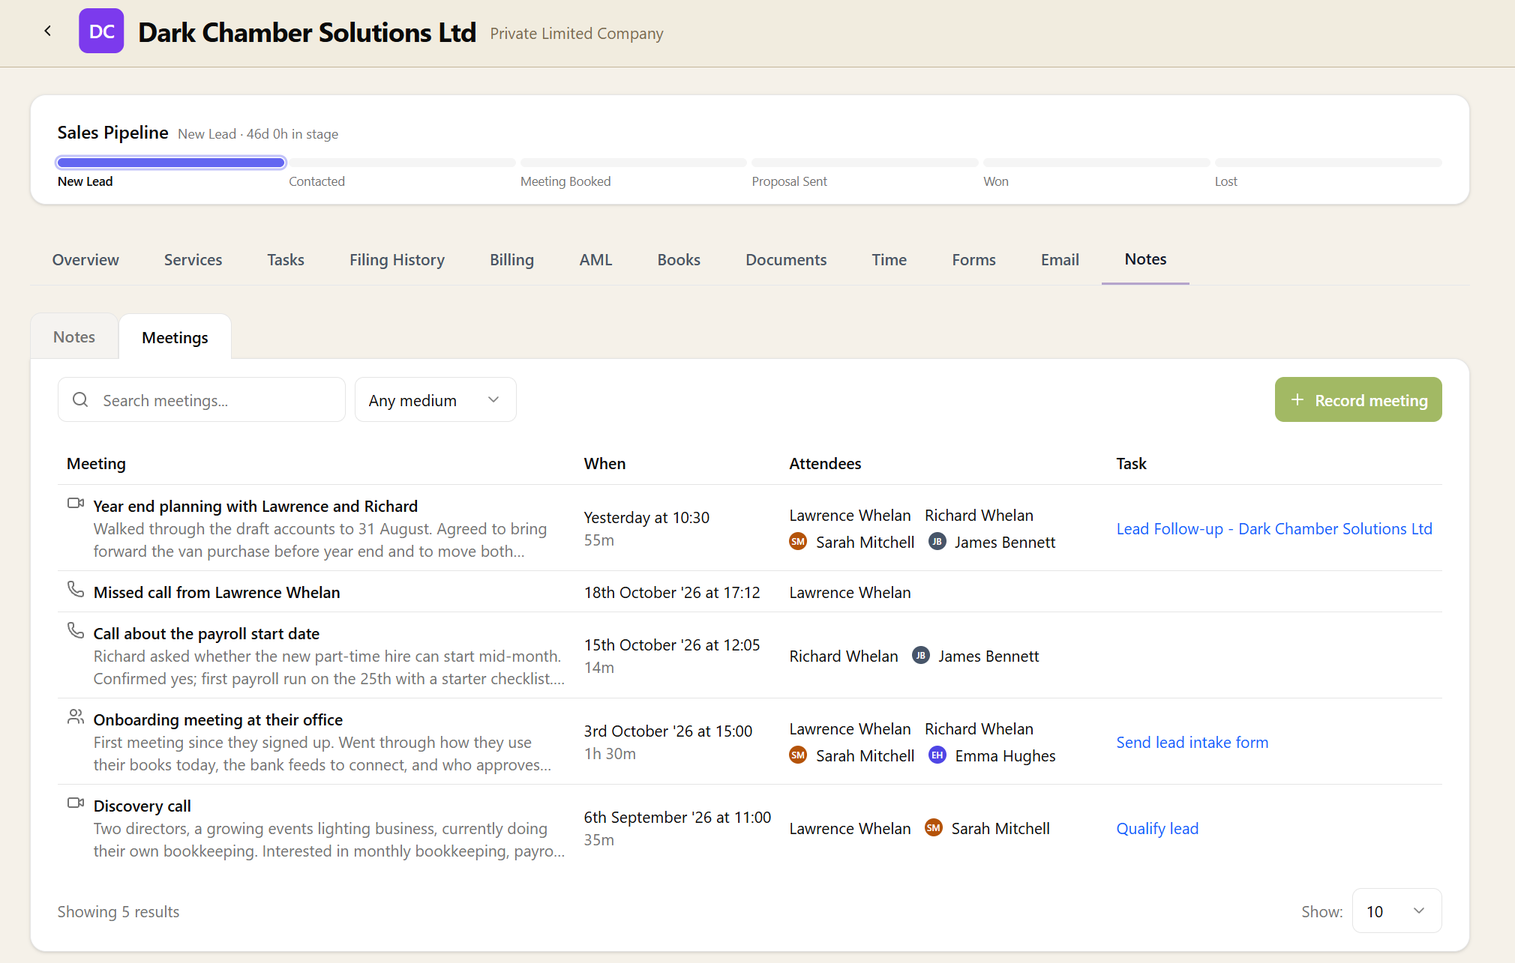Open the Documents tab

coord(786,259)
